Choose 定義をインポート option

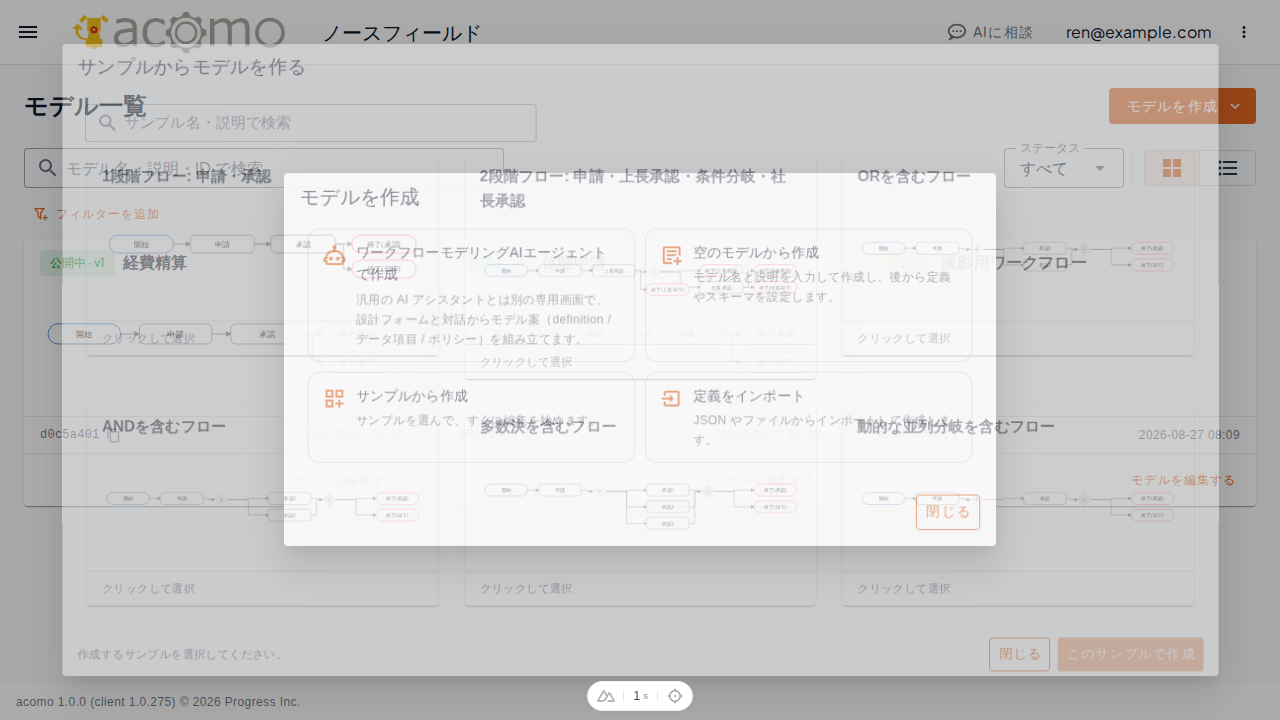coord(808,417)
